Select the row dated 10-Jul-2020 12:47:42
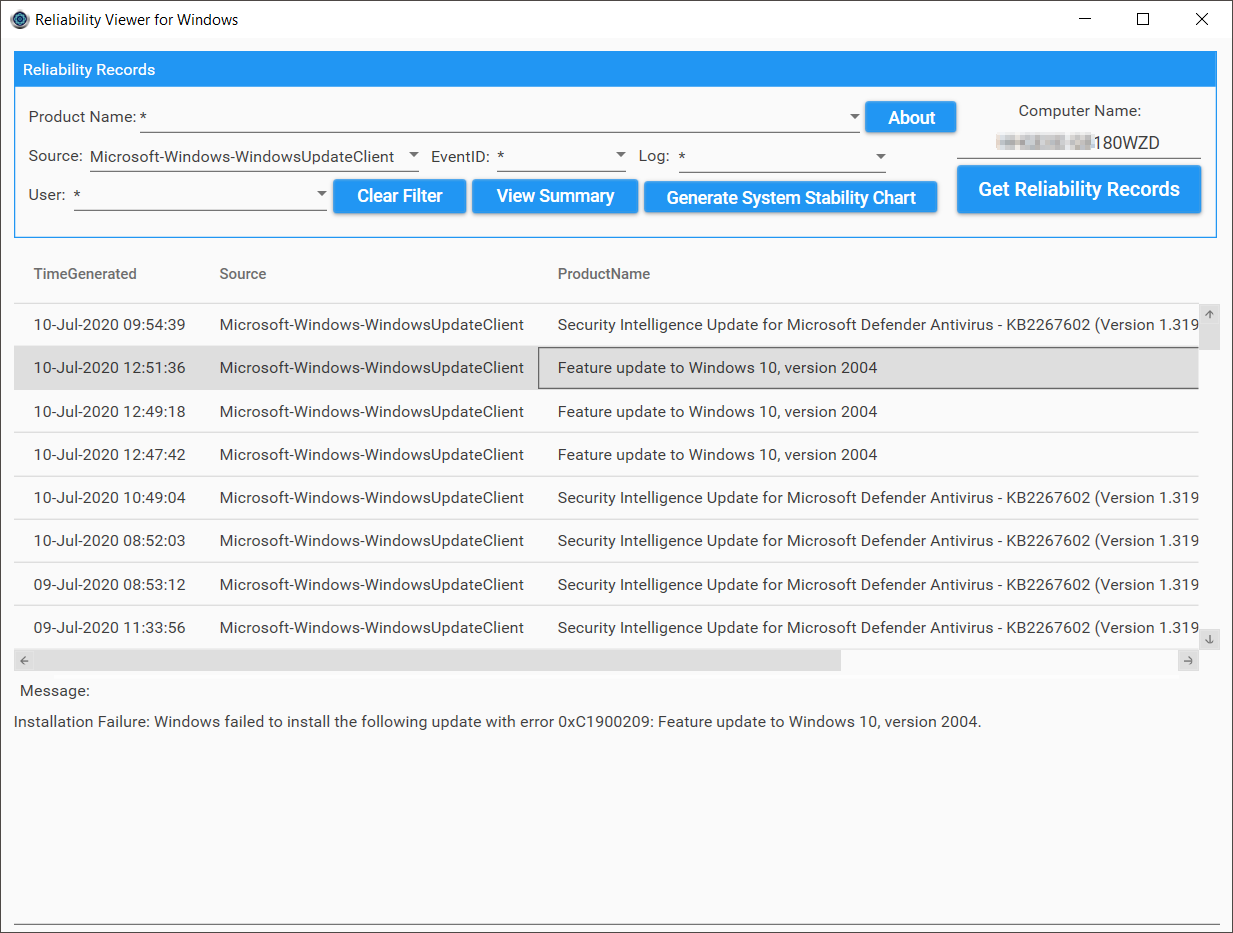 point(606,454)
